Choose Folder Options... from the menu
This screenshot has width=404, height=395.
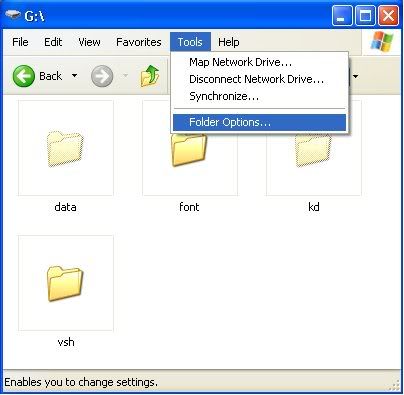click(x=259, y=122)
